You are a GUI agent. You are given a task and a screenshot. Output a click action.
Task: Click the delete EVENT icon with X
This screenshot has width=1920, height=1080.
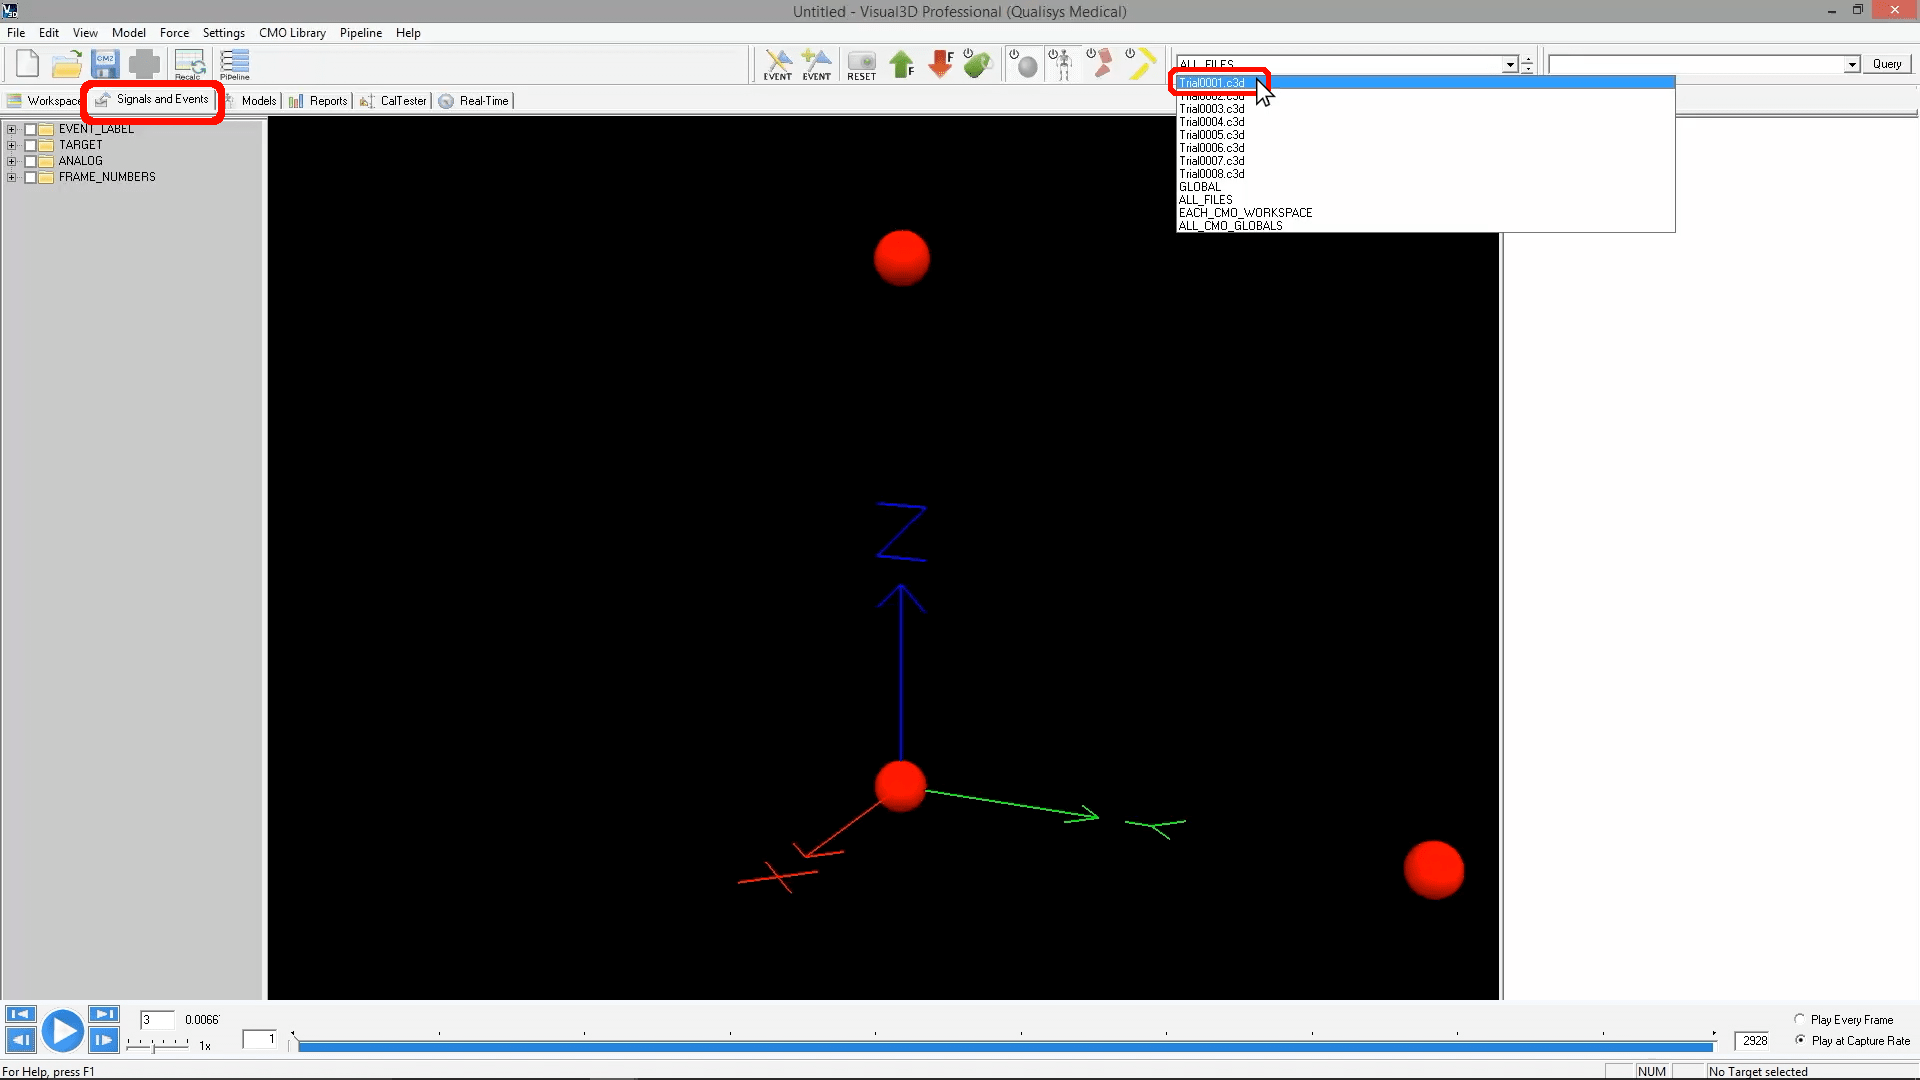coord(777,64)
